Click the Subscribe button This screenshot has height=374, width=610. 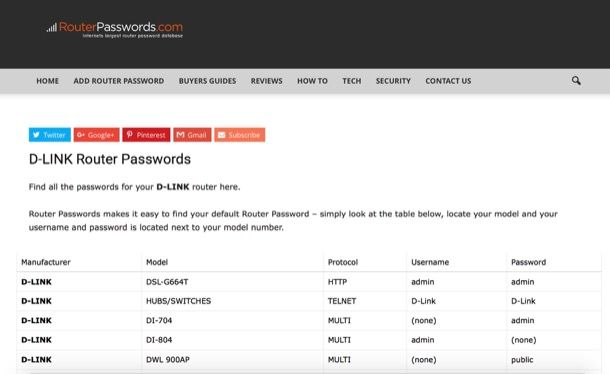[240, 135]
